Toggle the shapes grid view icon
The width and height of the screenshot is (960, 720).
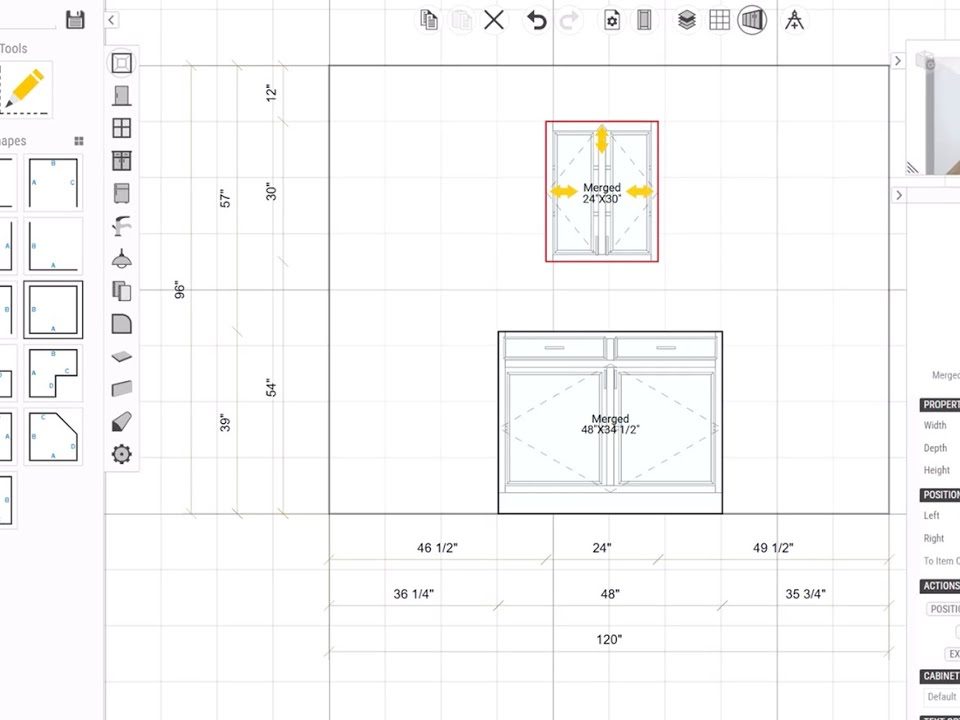click(x=79, y=141)
